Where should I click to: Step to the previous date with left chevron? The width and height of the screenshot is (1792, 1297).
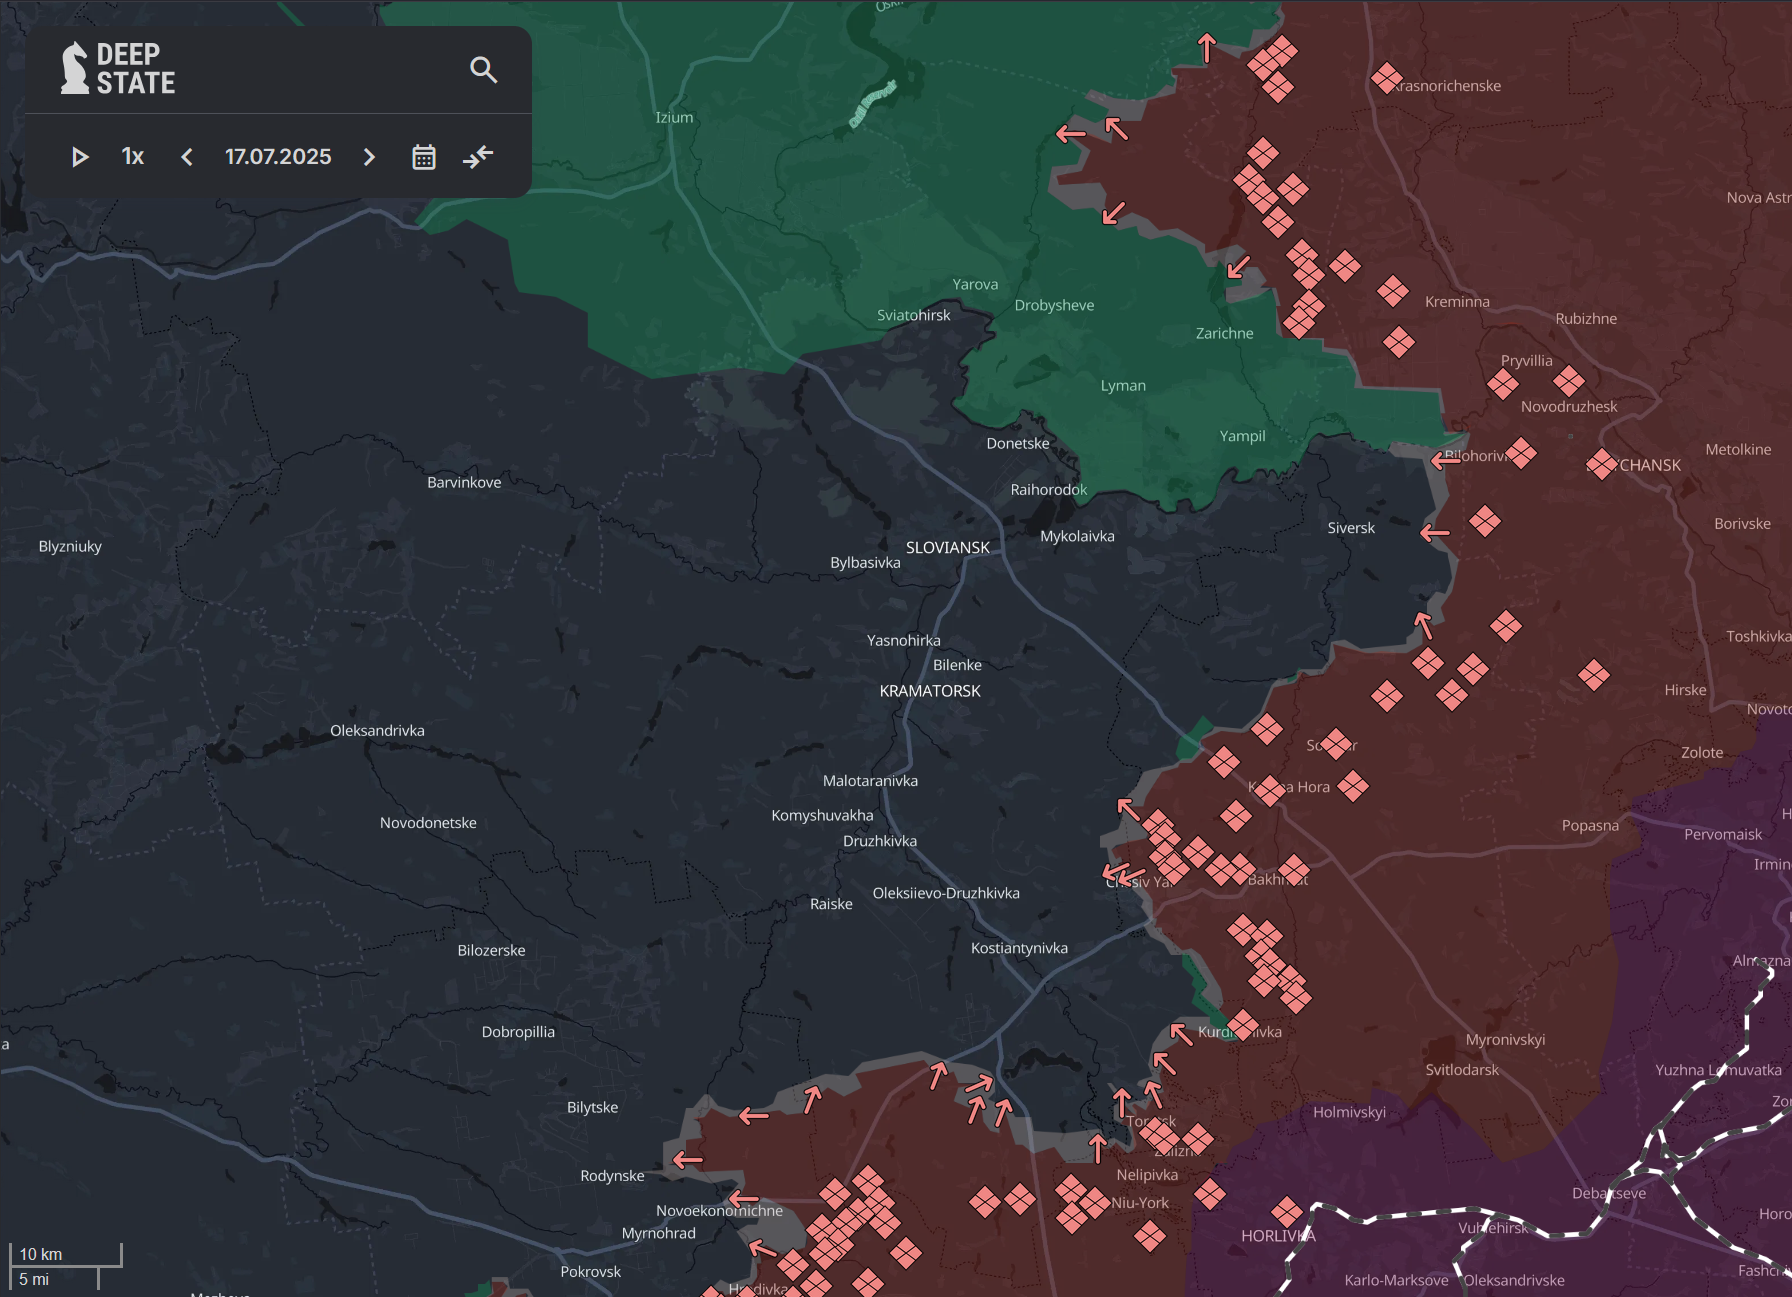pyautogui.click(x=186, y=157)
